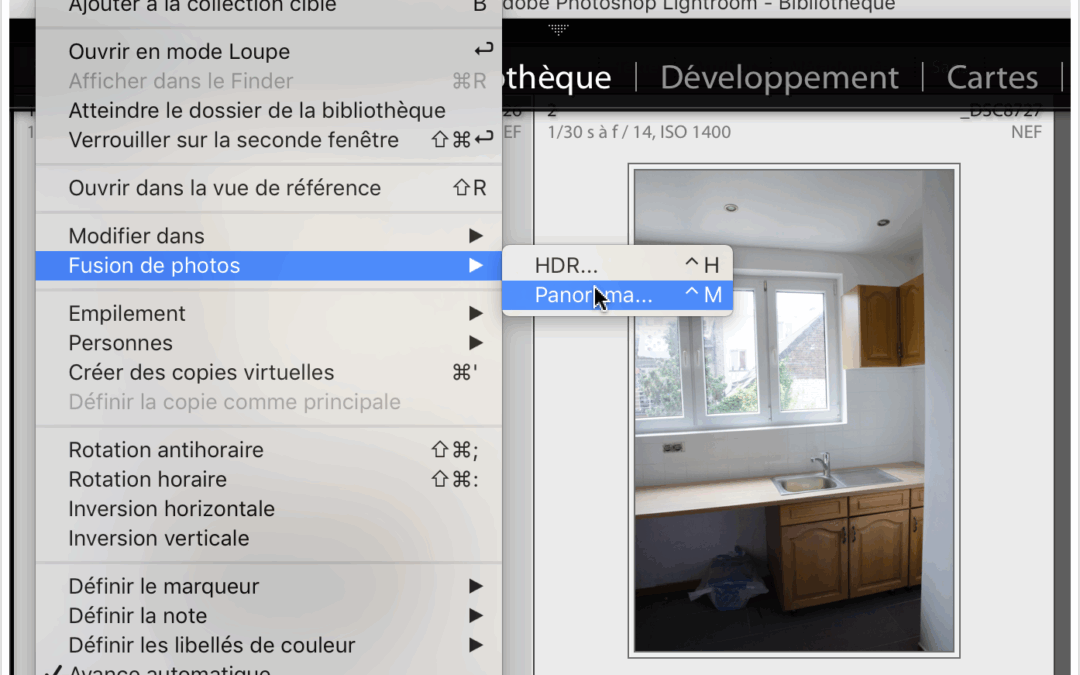Viewport: 1080px width, 675px height.
Task: Choose Rotation horaire
Action: [x=148, y=479]
